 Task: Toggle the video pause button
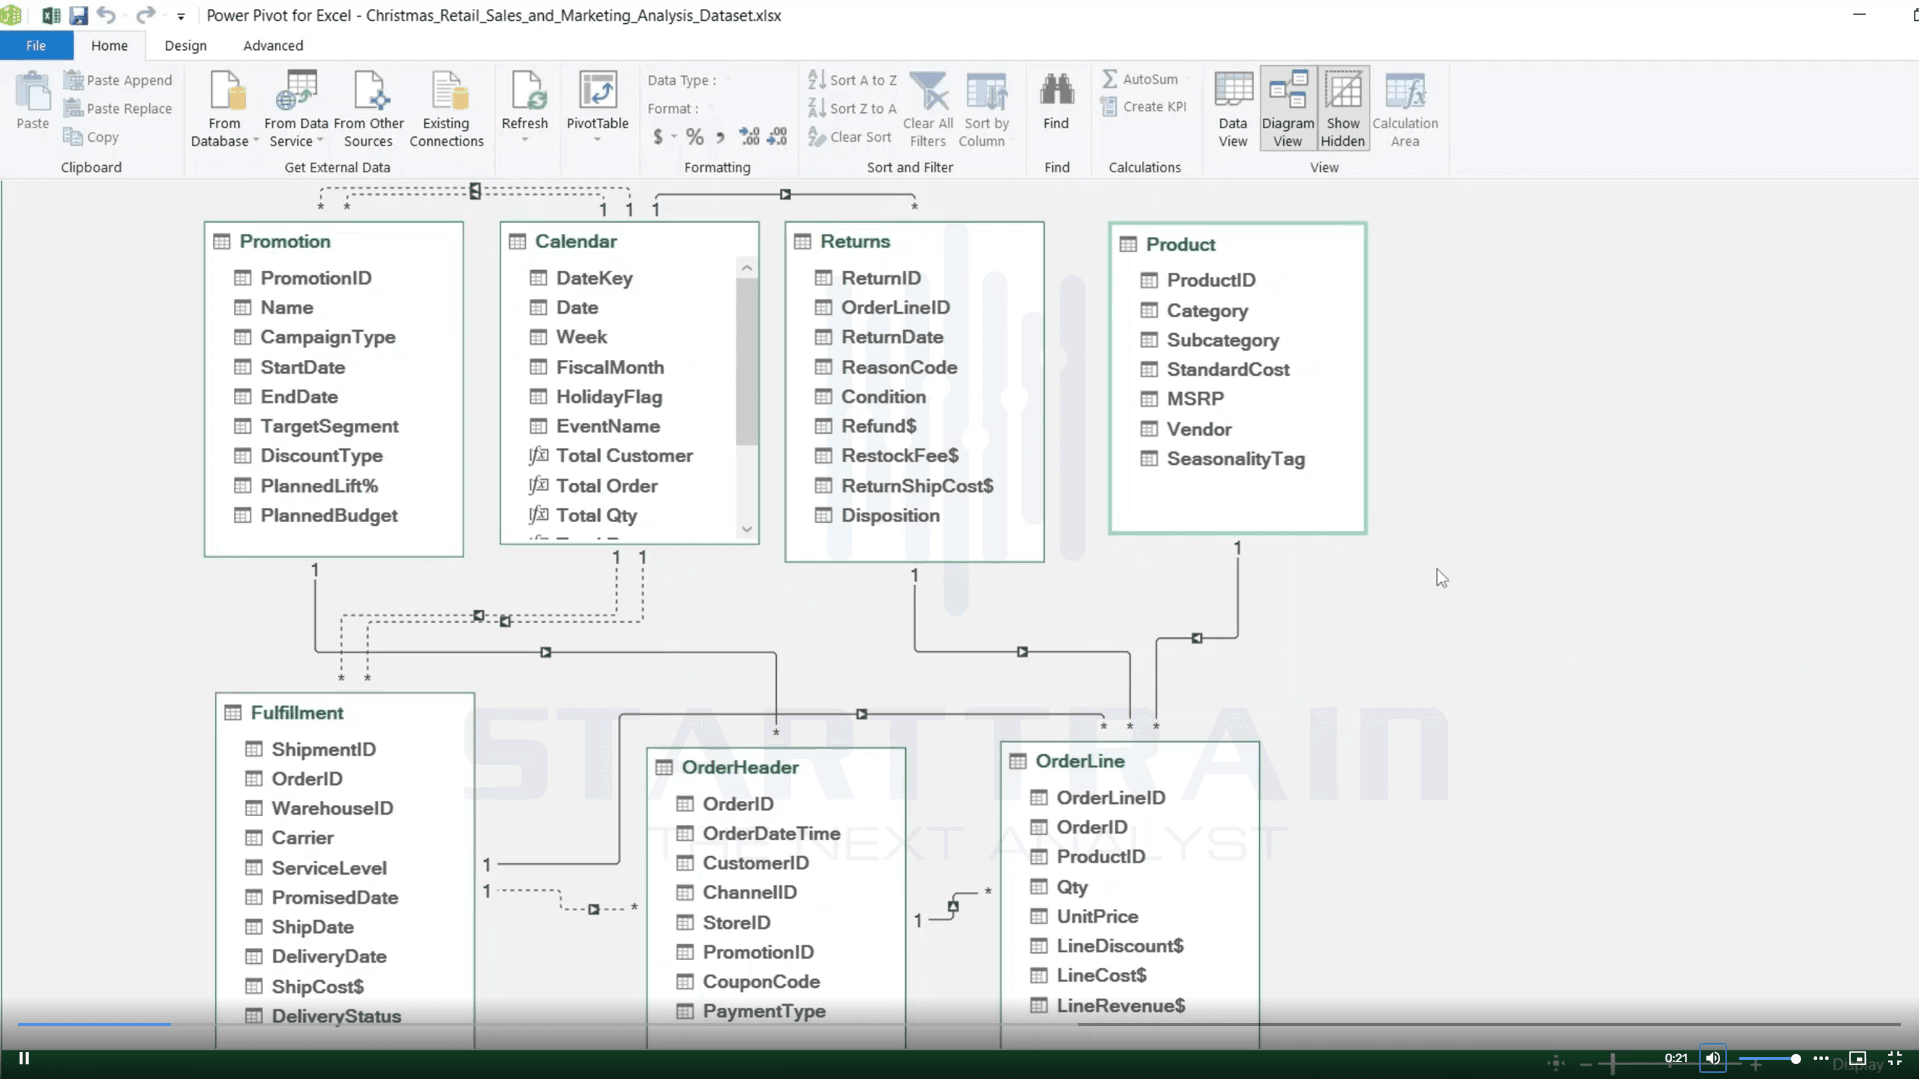click(24, 1058)
